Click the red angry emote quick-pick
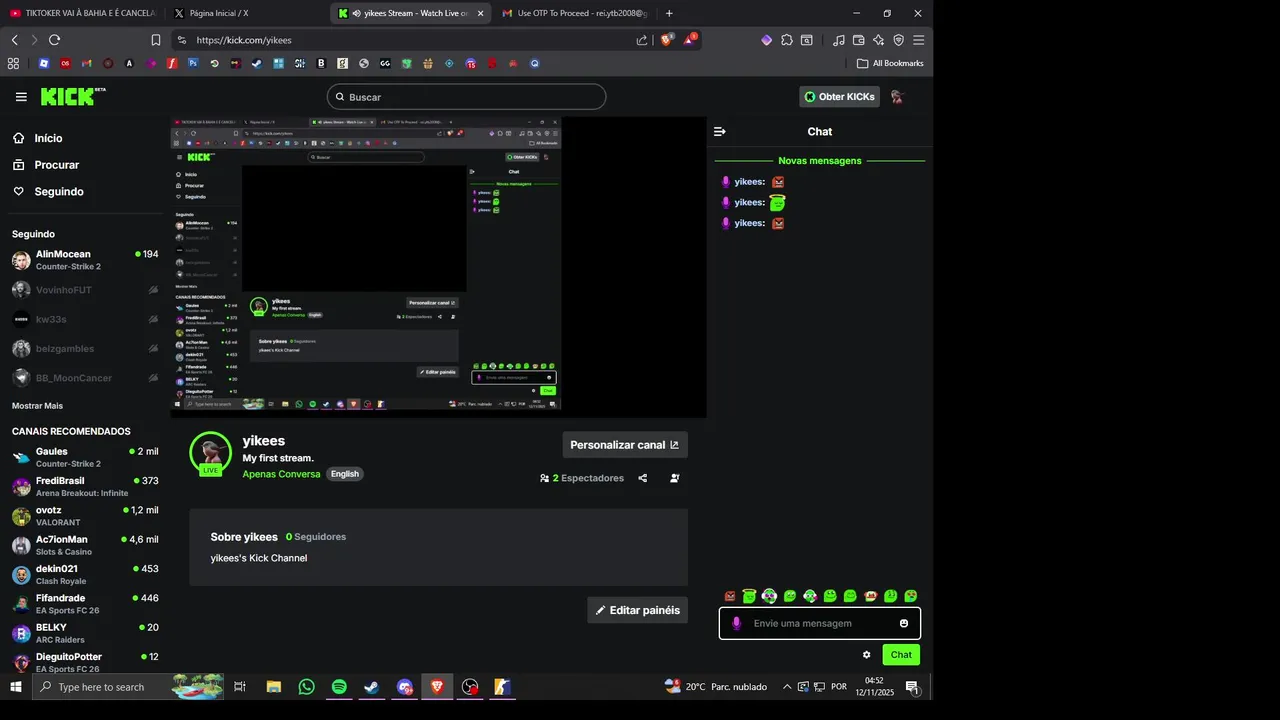 [x=730, y=596]
